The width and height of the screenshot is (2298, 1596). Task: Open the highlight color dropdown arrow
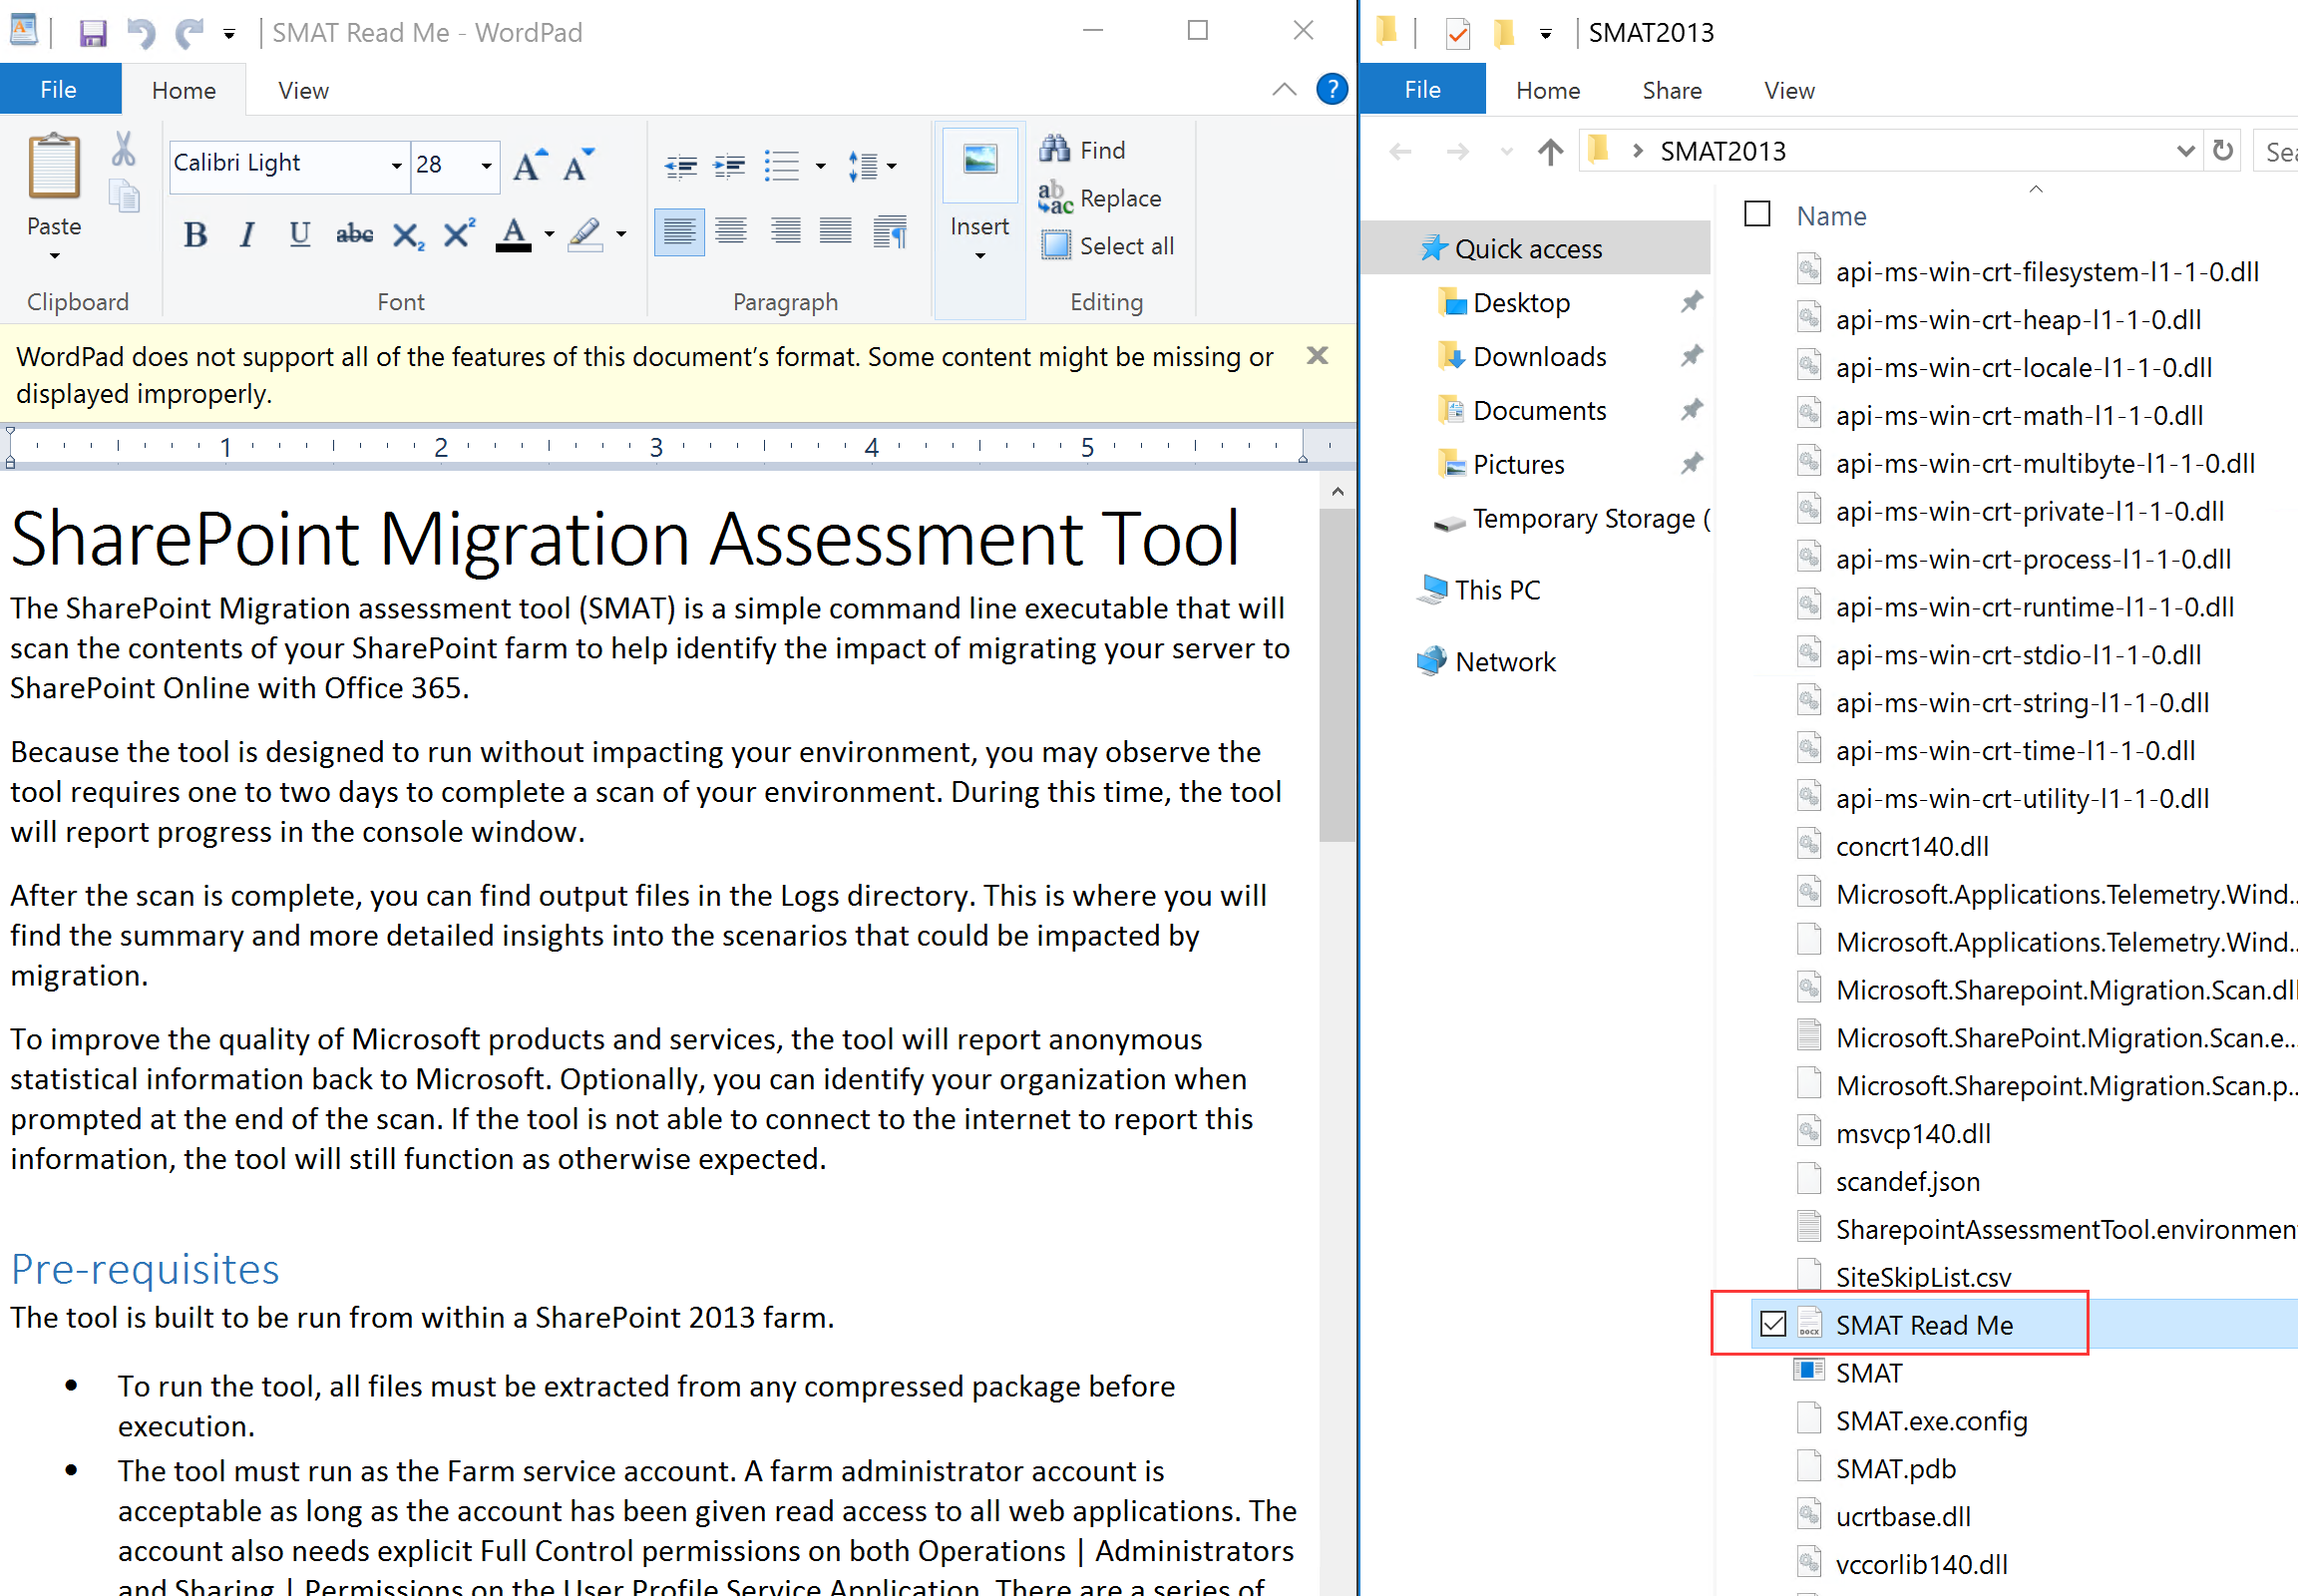pos(621,235)
